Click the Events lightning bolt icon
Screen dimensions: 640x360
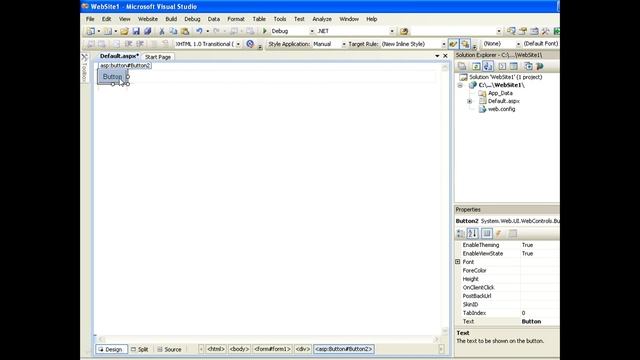(498, 233)
